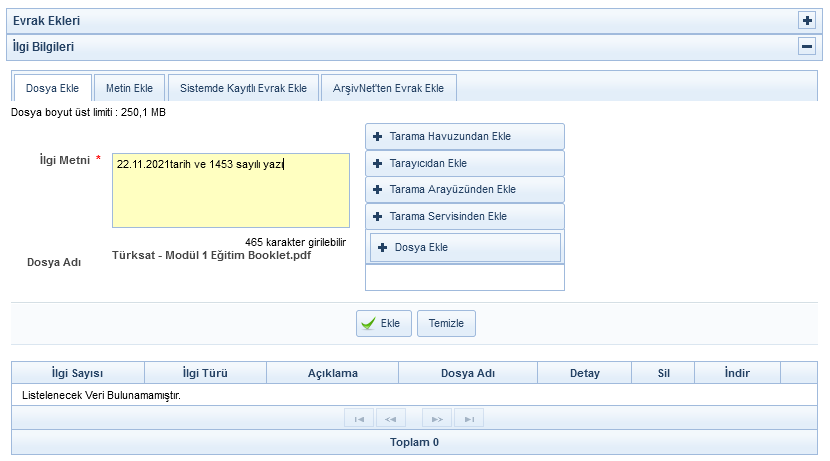Go to first page in table pager
The image size is (830, 461).
point(359,419)
